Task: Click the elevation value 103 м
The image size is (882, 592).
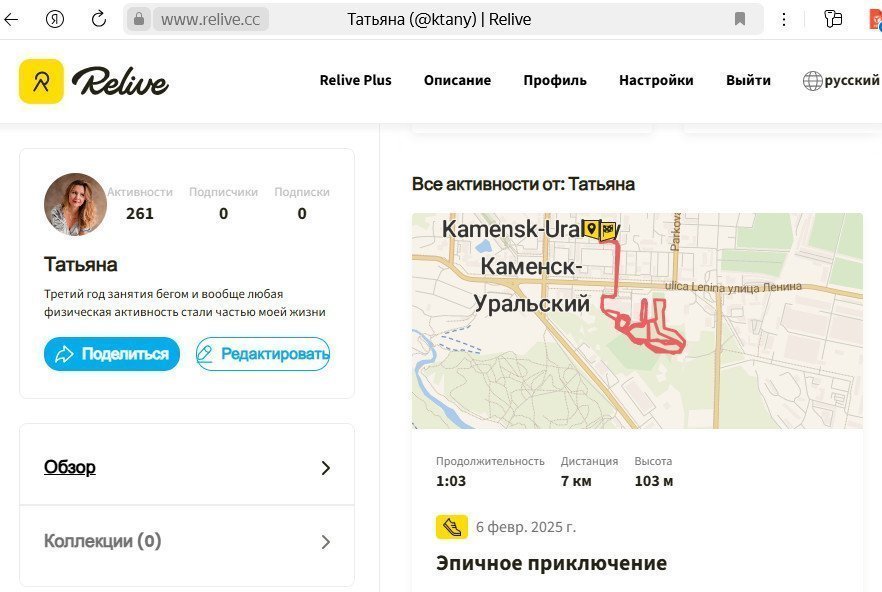Action: (654, 481)
